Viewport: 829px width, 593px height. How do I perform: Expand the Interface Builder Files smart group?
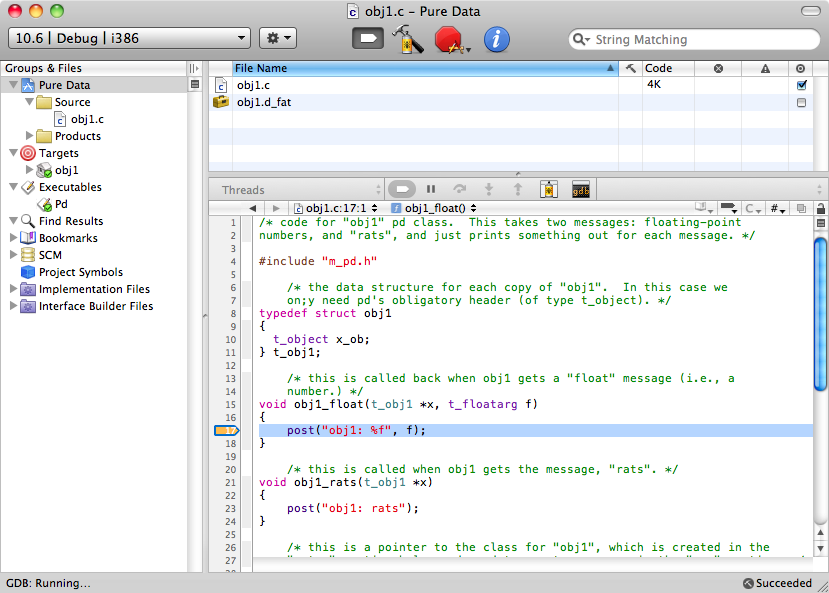coord(14,305)
